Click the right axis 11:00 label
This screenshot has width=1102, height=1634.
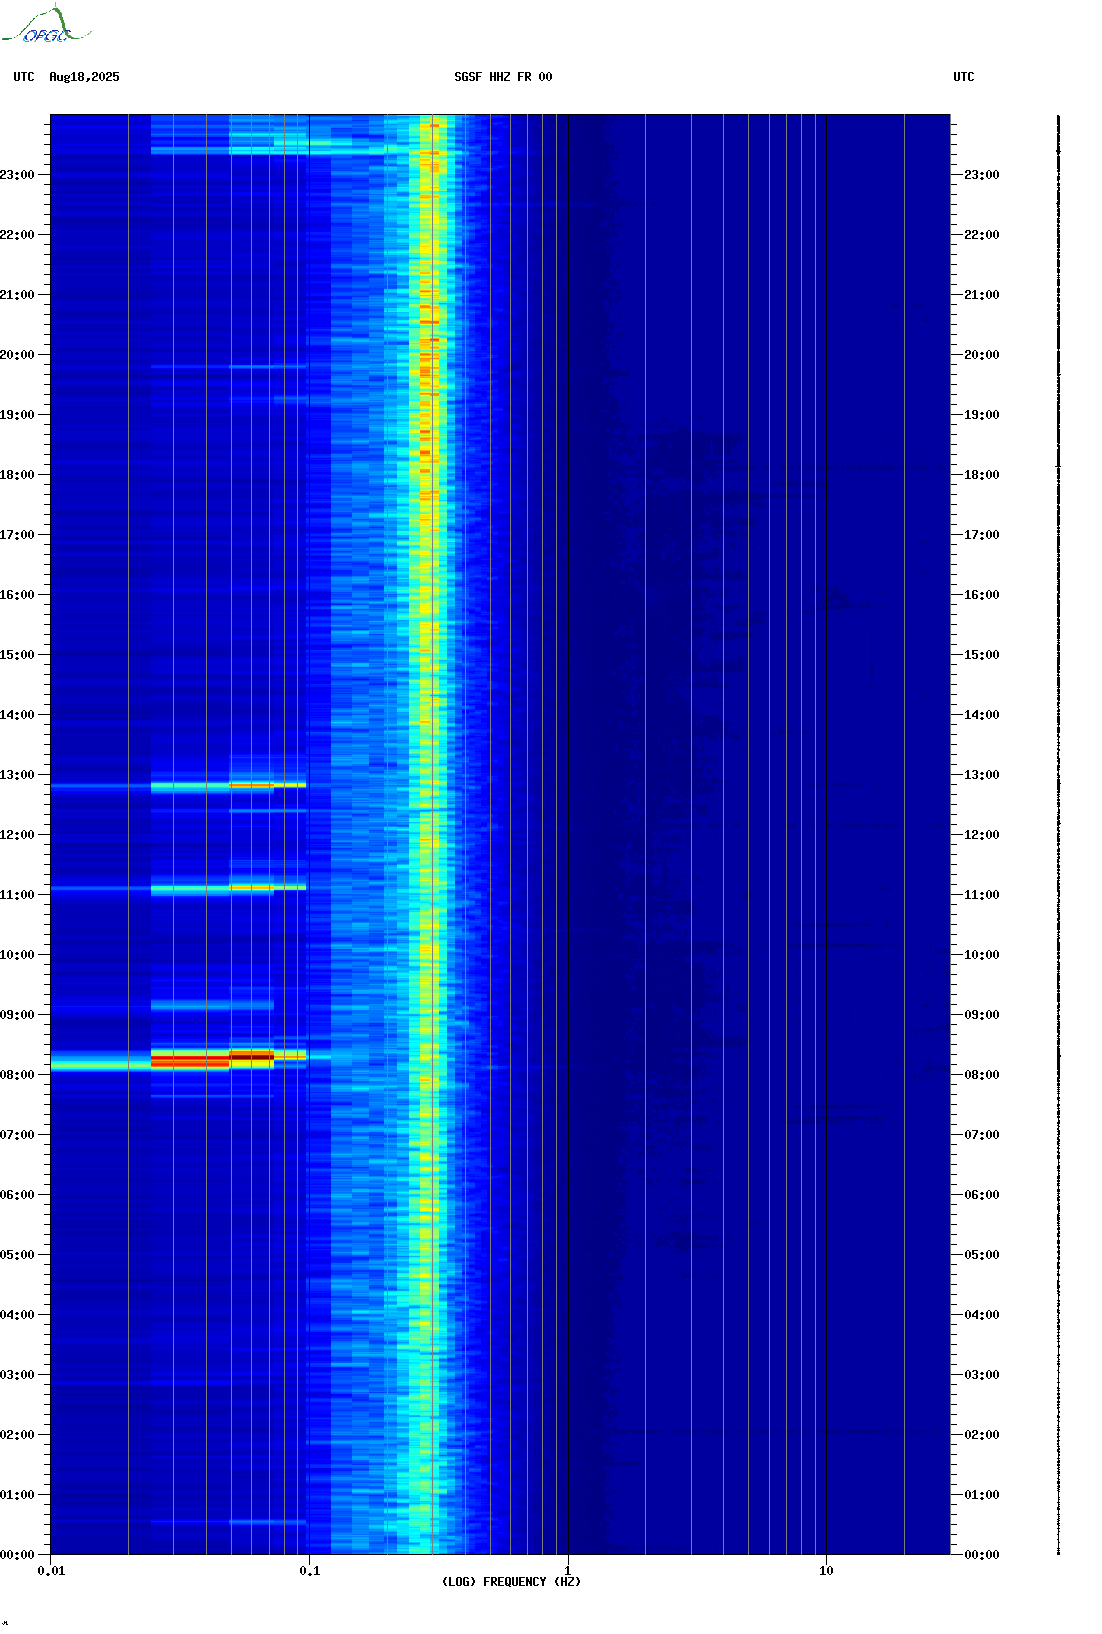pyautogui.click(x=981, y=895)
